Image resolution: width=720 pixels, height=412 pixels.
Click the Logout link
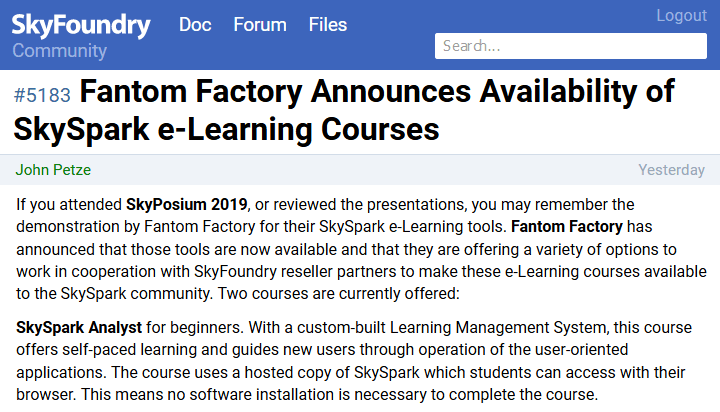(681, 15)
